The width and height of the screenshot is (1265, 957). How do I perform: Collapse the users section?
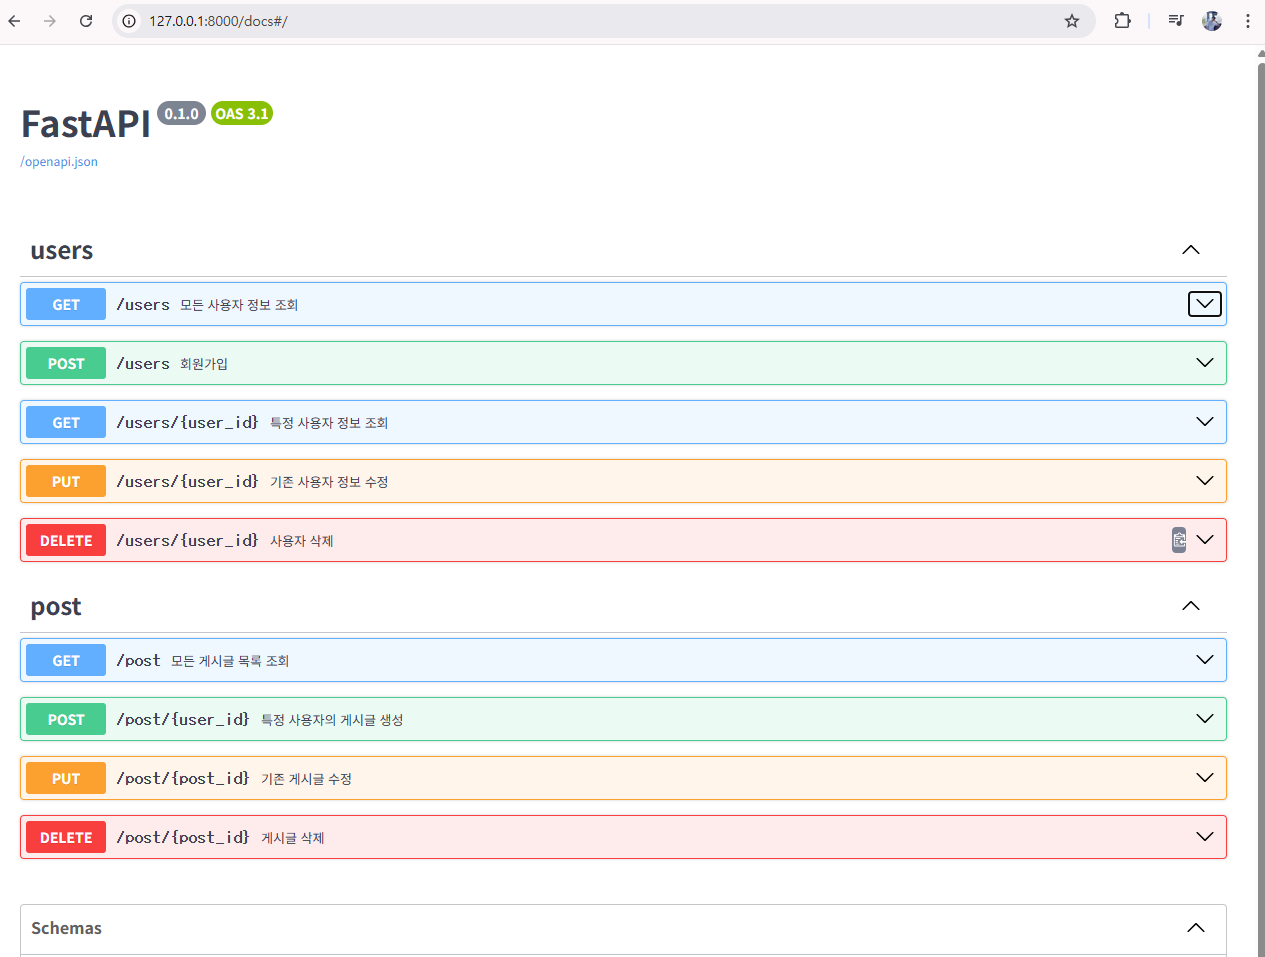point(1191,250)
